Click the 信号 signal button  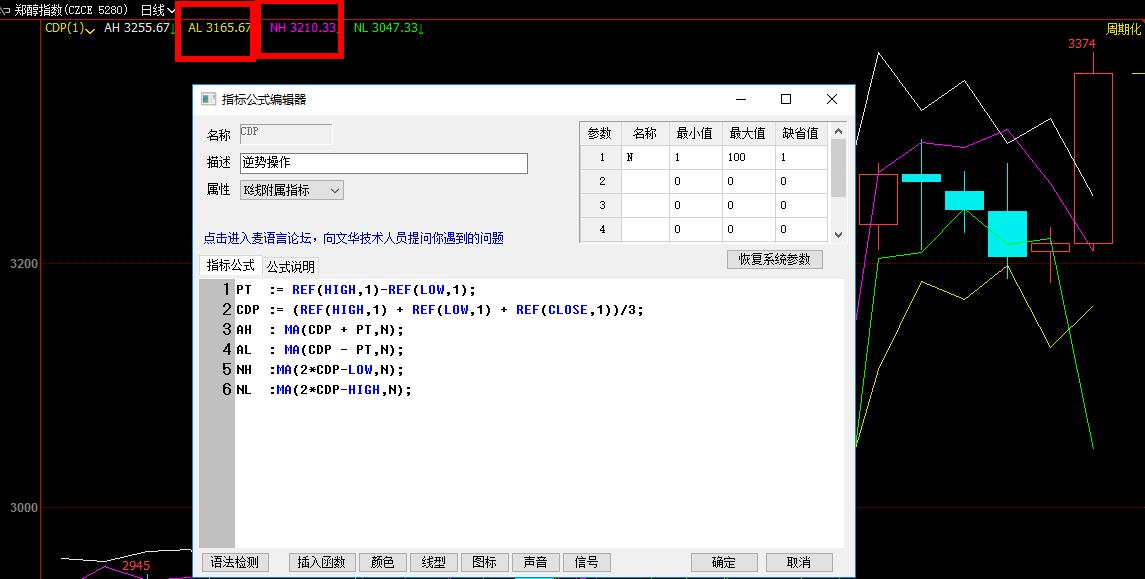(x=587, y=562)
